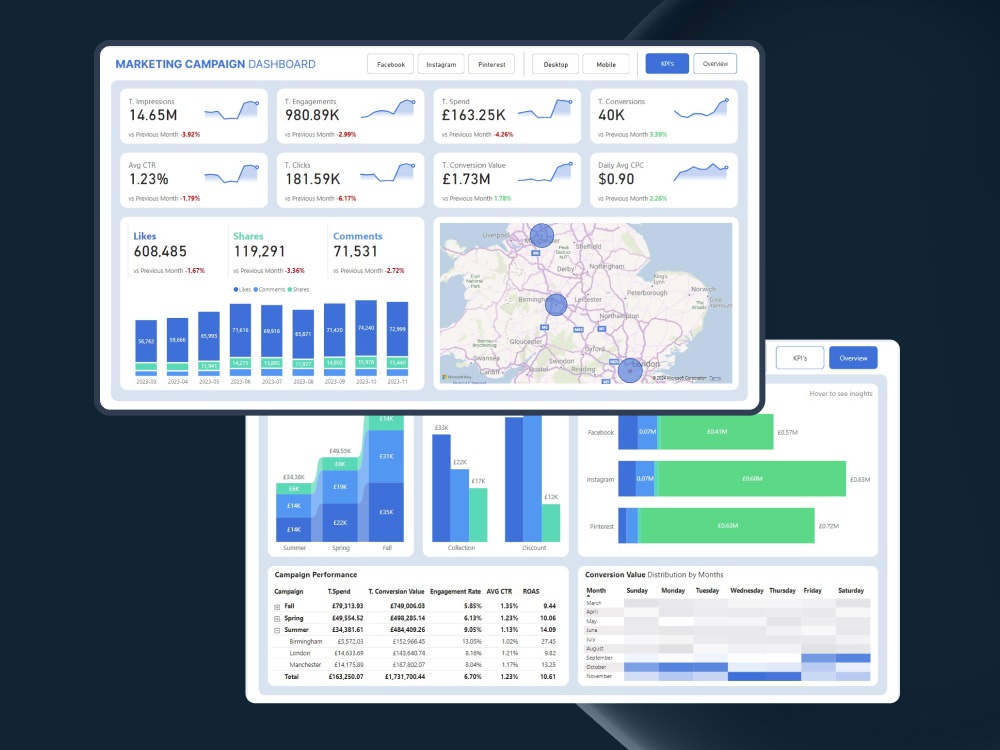Image resolution: width=1000 pixels, height=750 pixels.
Task: Click Instagram green bar labeled £0.68M
Action: click(752, 478)
